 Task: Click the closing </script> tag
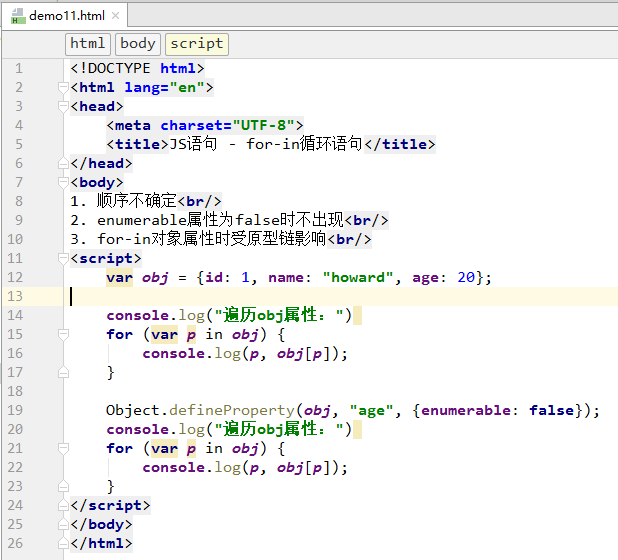pyautogui.click(x=110, y=505)
